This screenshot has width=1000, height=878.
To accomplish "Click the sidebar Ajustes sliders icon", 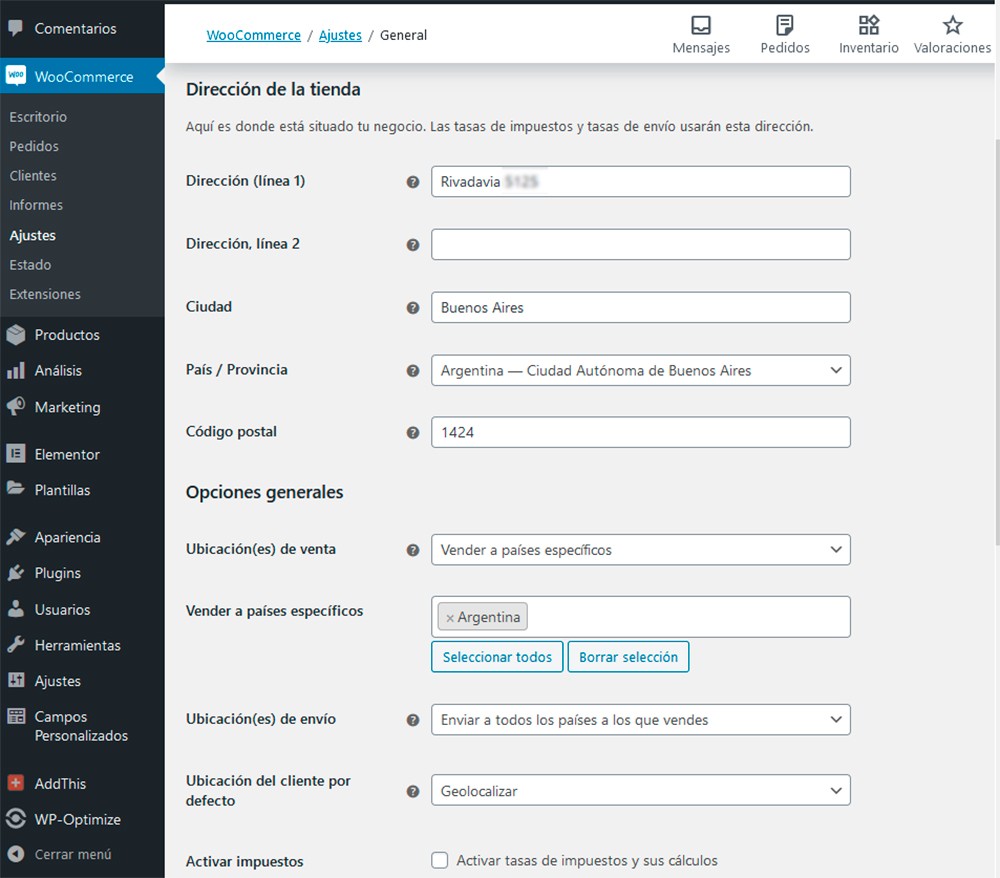I will pyautogui.click(x=16, y=680).
